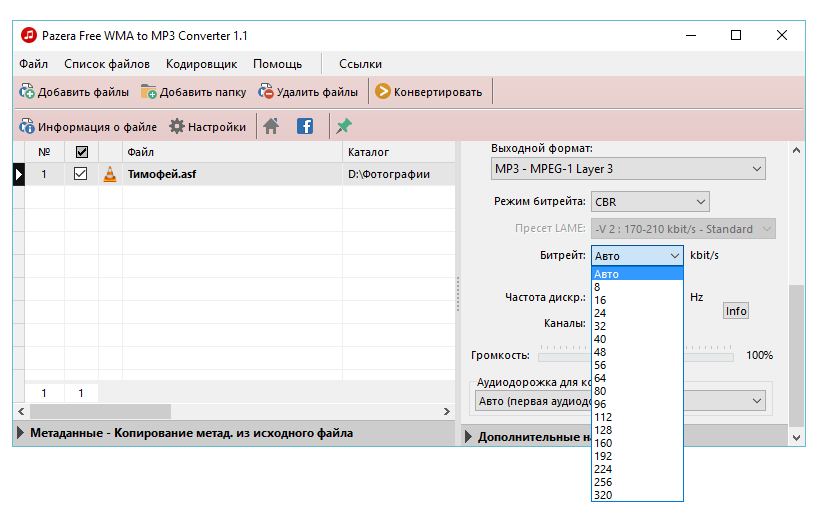
Task: Open the Файл menu
Action: [33, 64]
